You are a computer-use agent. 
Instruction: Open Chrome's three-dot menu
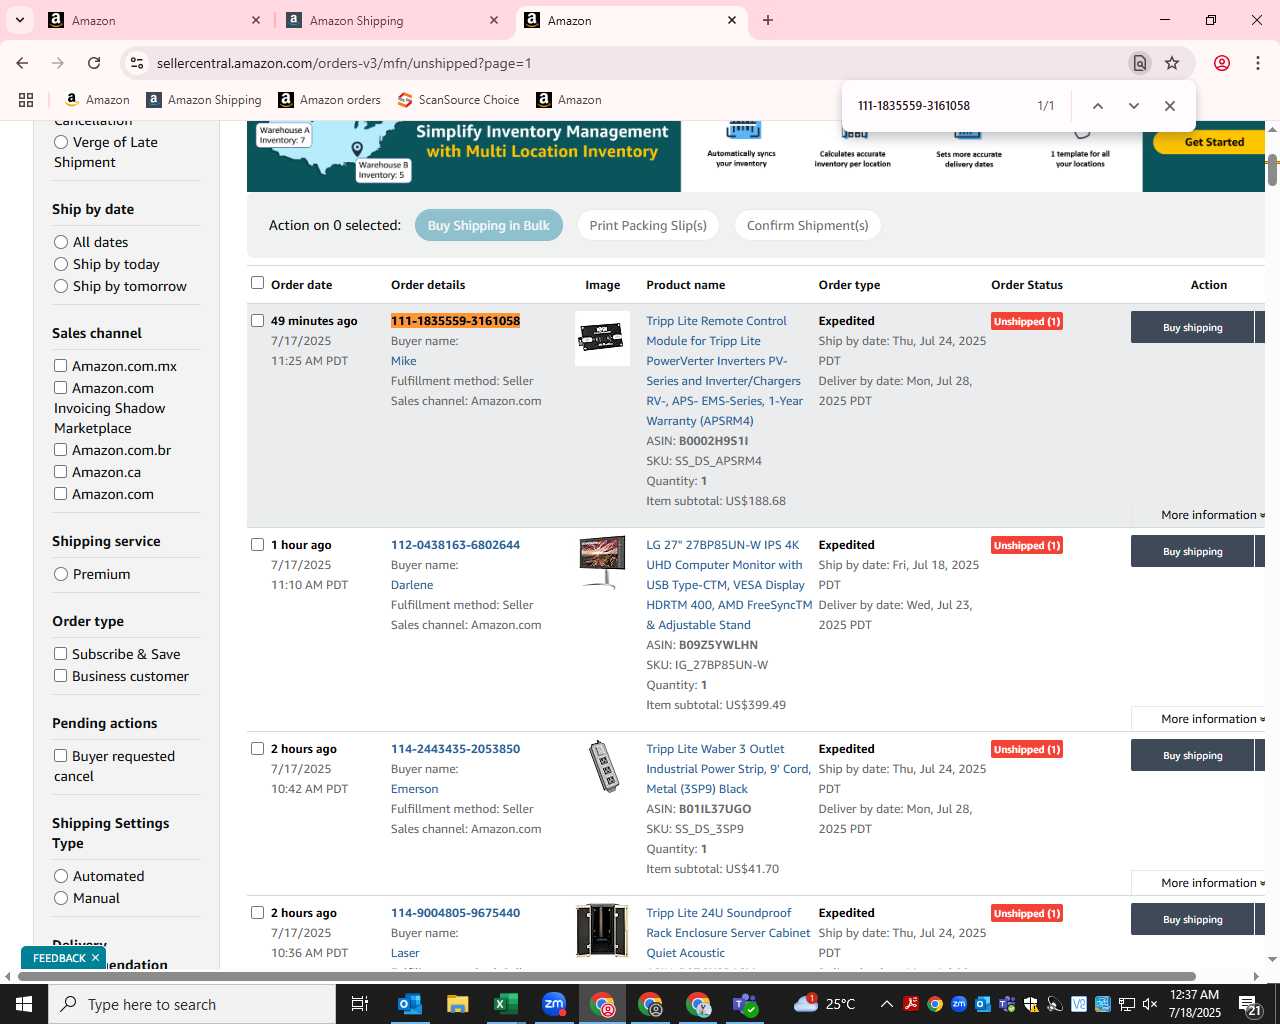tap(1258, 63)
